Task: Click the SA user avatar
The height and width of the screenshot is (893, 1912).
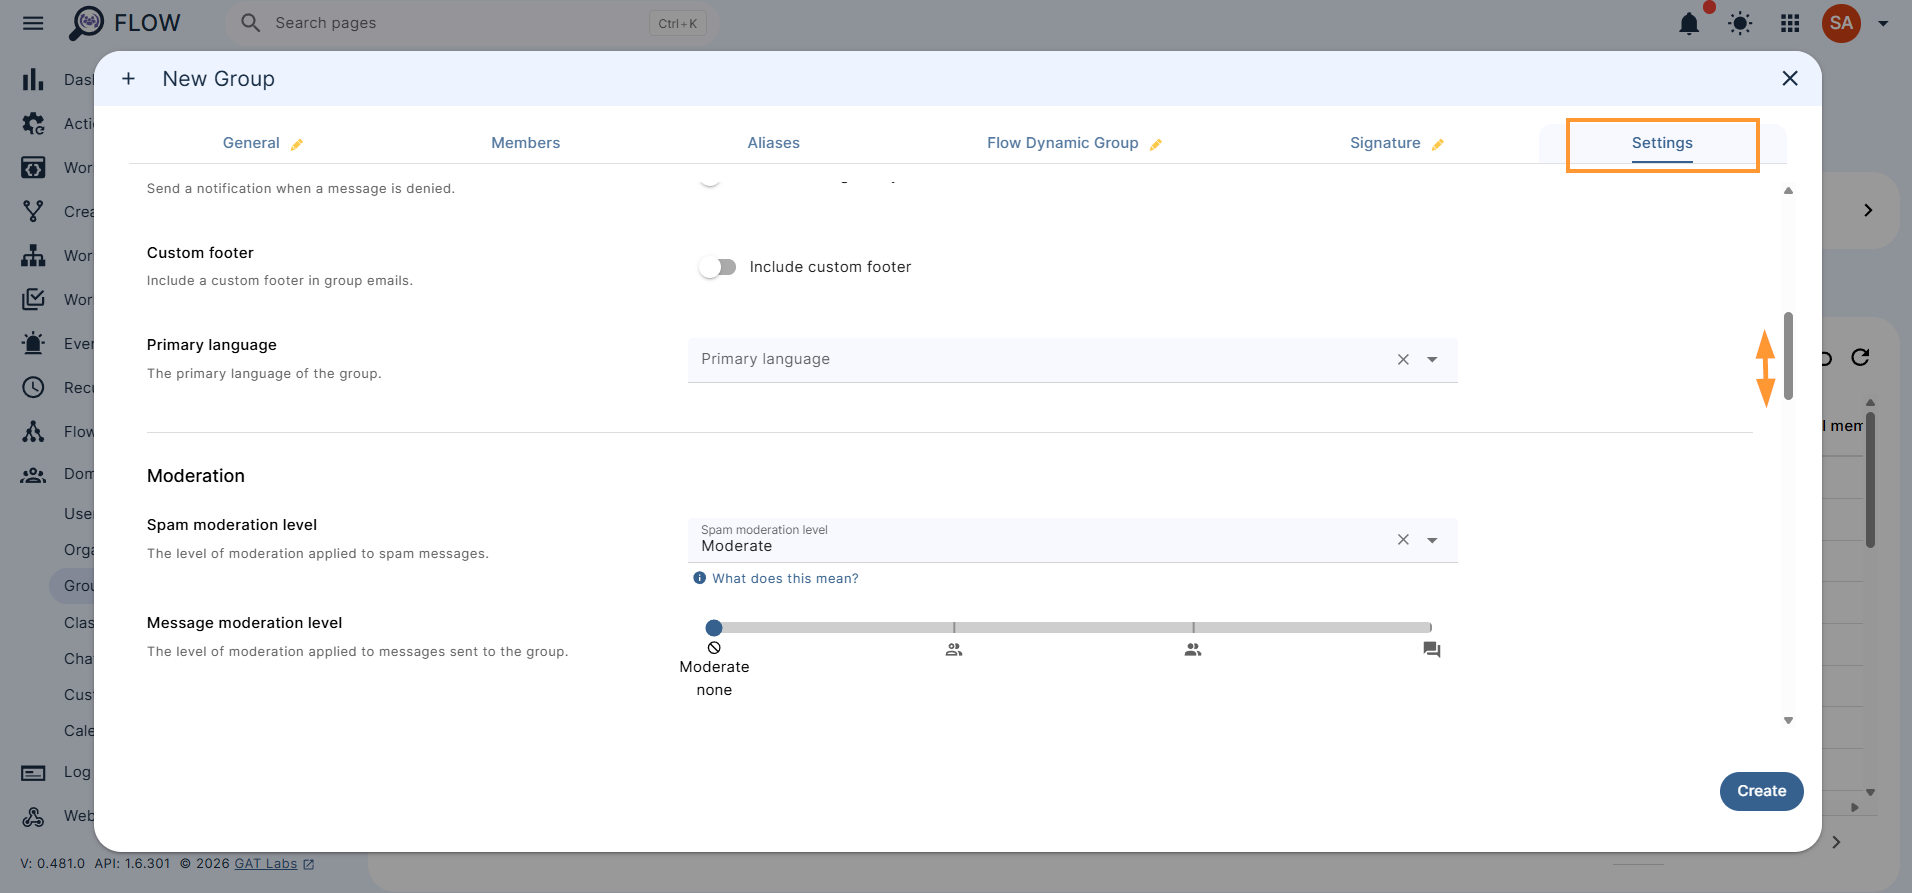Action: click(x=1841, y=23)
